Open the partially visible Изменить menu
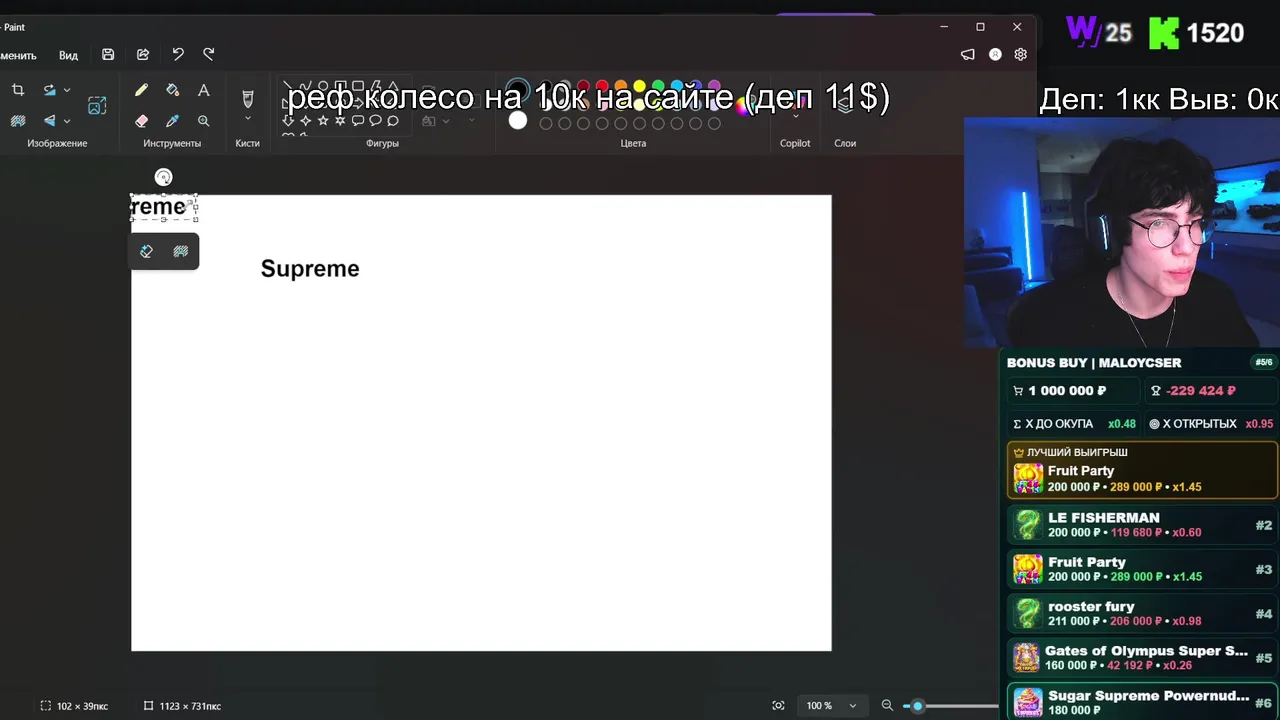The width and height of the screenshot is (1280, 720). click(18, 55)
